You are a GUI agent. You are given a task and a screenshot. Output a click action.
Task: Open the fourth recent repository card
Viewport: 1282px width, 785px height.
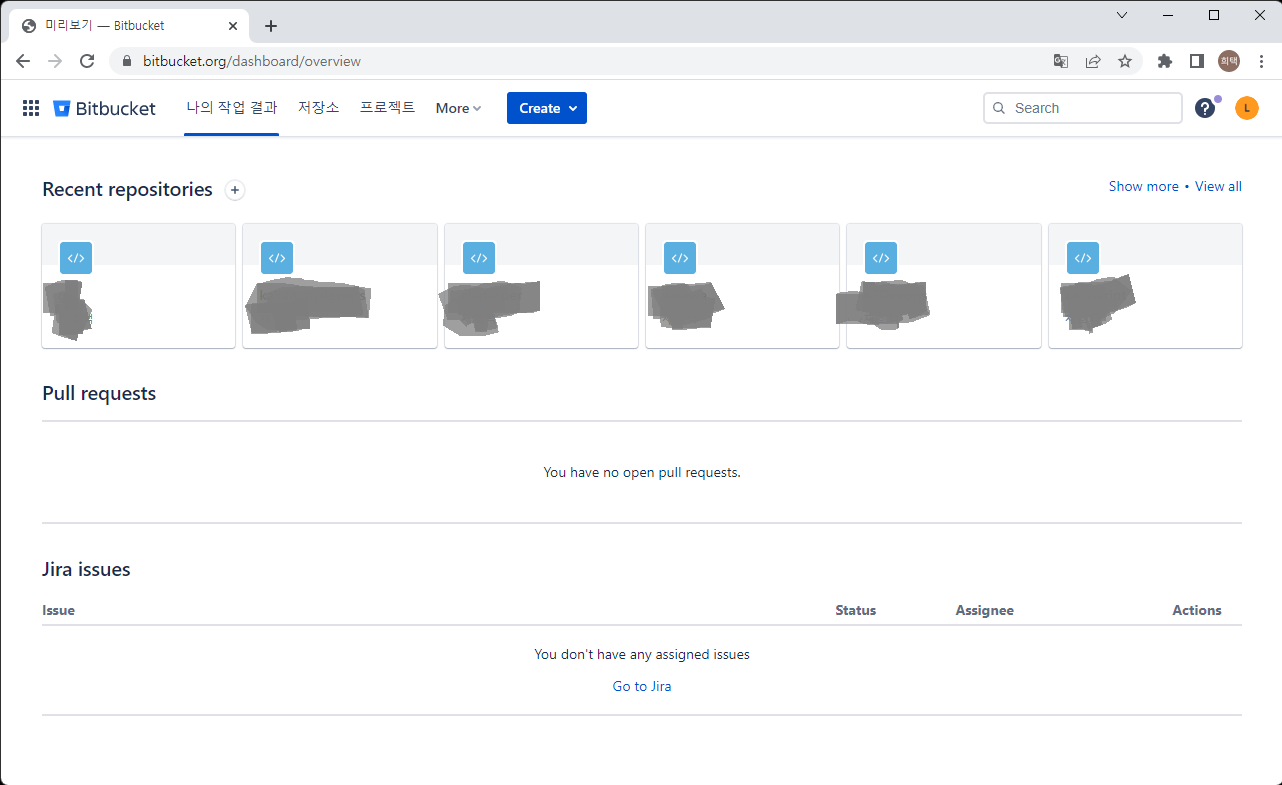pos(742,286)
